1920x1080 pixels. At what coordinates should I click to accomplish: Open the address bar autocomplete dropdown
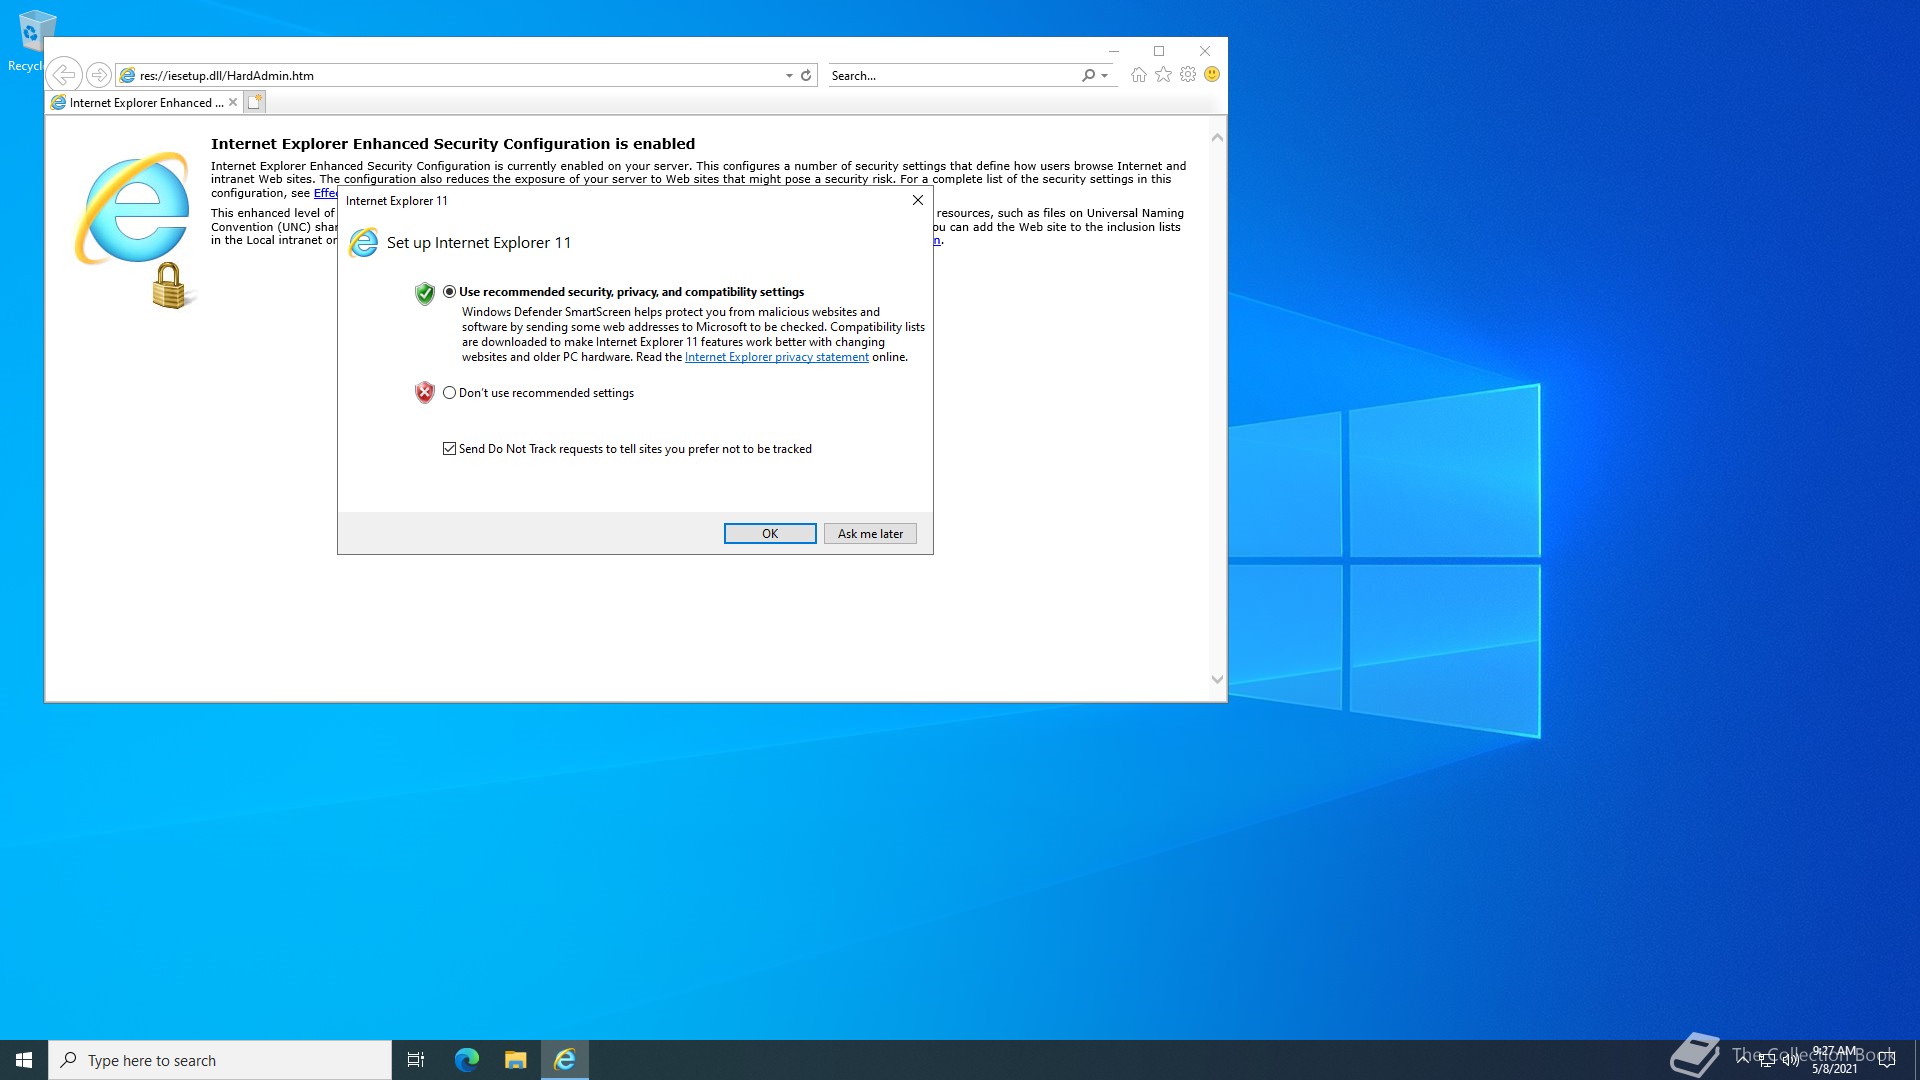pyautogui.click(x=789, y=75)
